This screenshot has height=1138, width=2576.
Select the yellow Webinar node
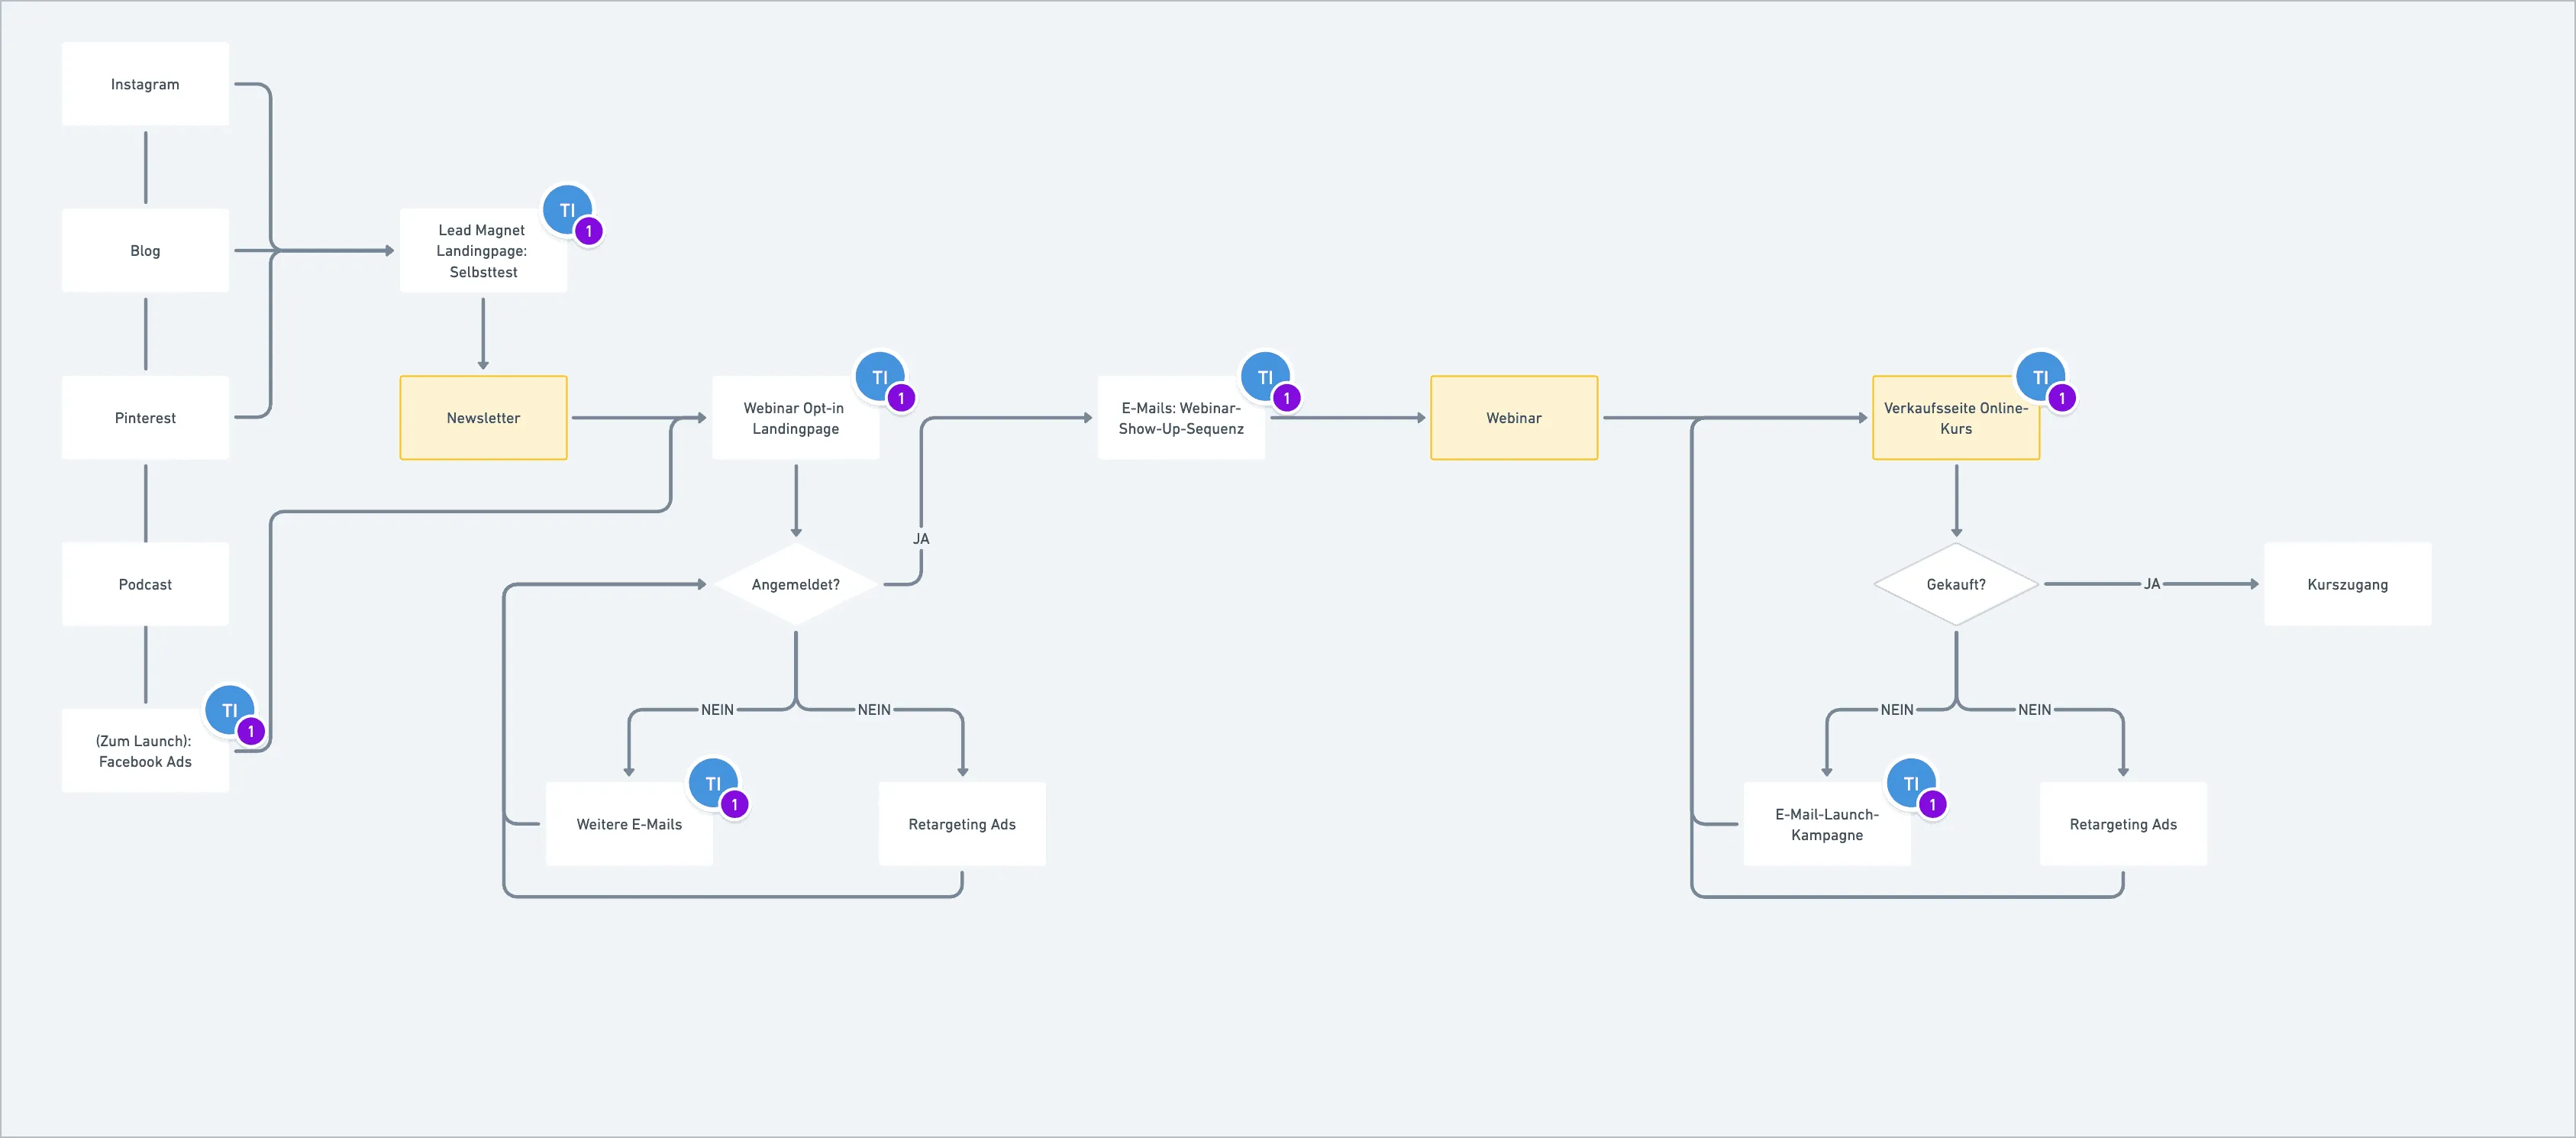pyautogui.click(x=1514, y=418)
